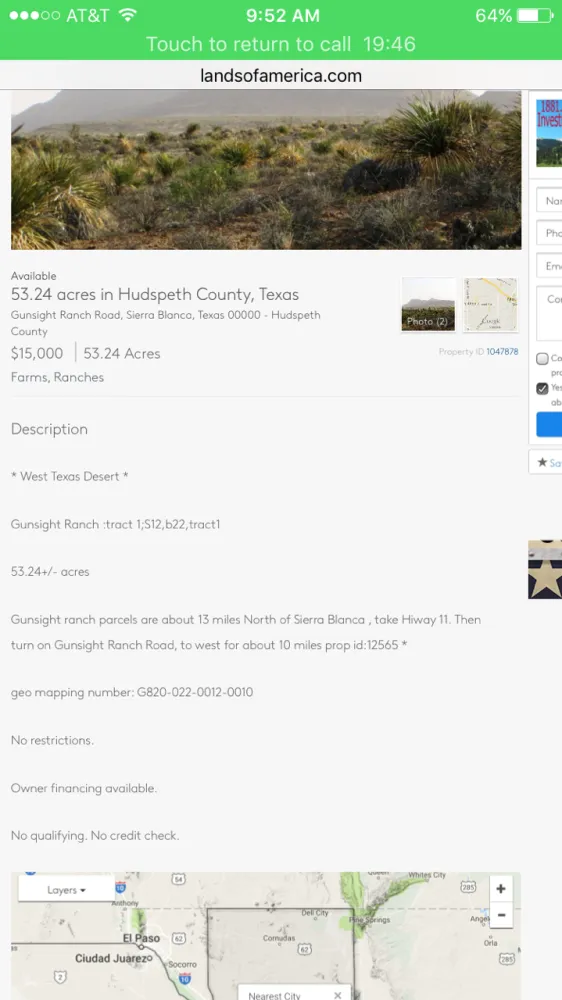Click the comments text area
The height and width of the screenshot is (1000, 562).
coord(549,313)
